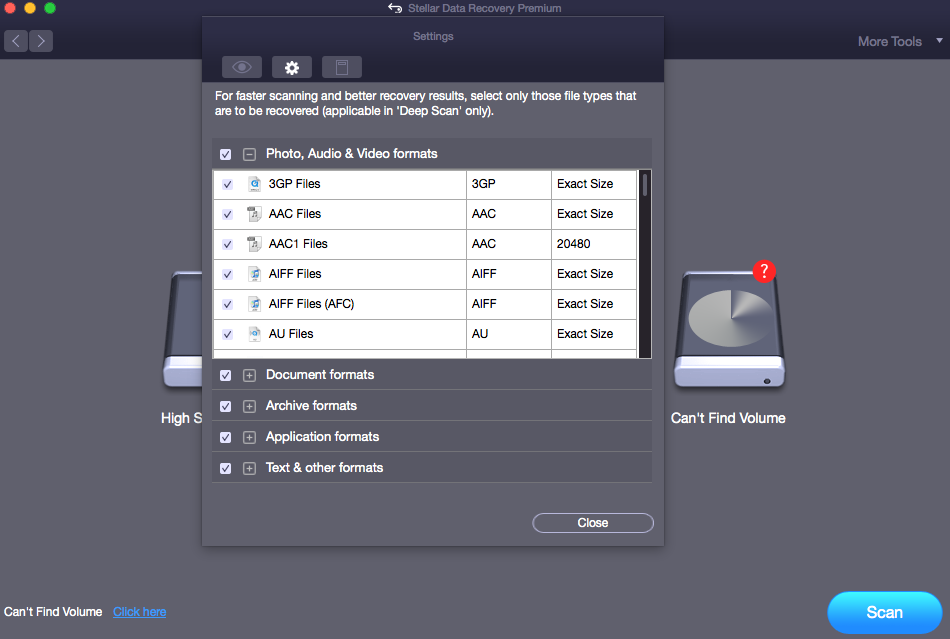Uncheck the AIFF Files checkbox
The width and height of the screenshot is (950, 639).
(x=227, y=274)
